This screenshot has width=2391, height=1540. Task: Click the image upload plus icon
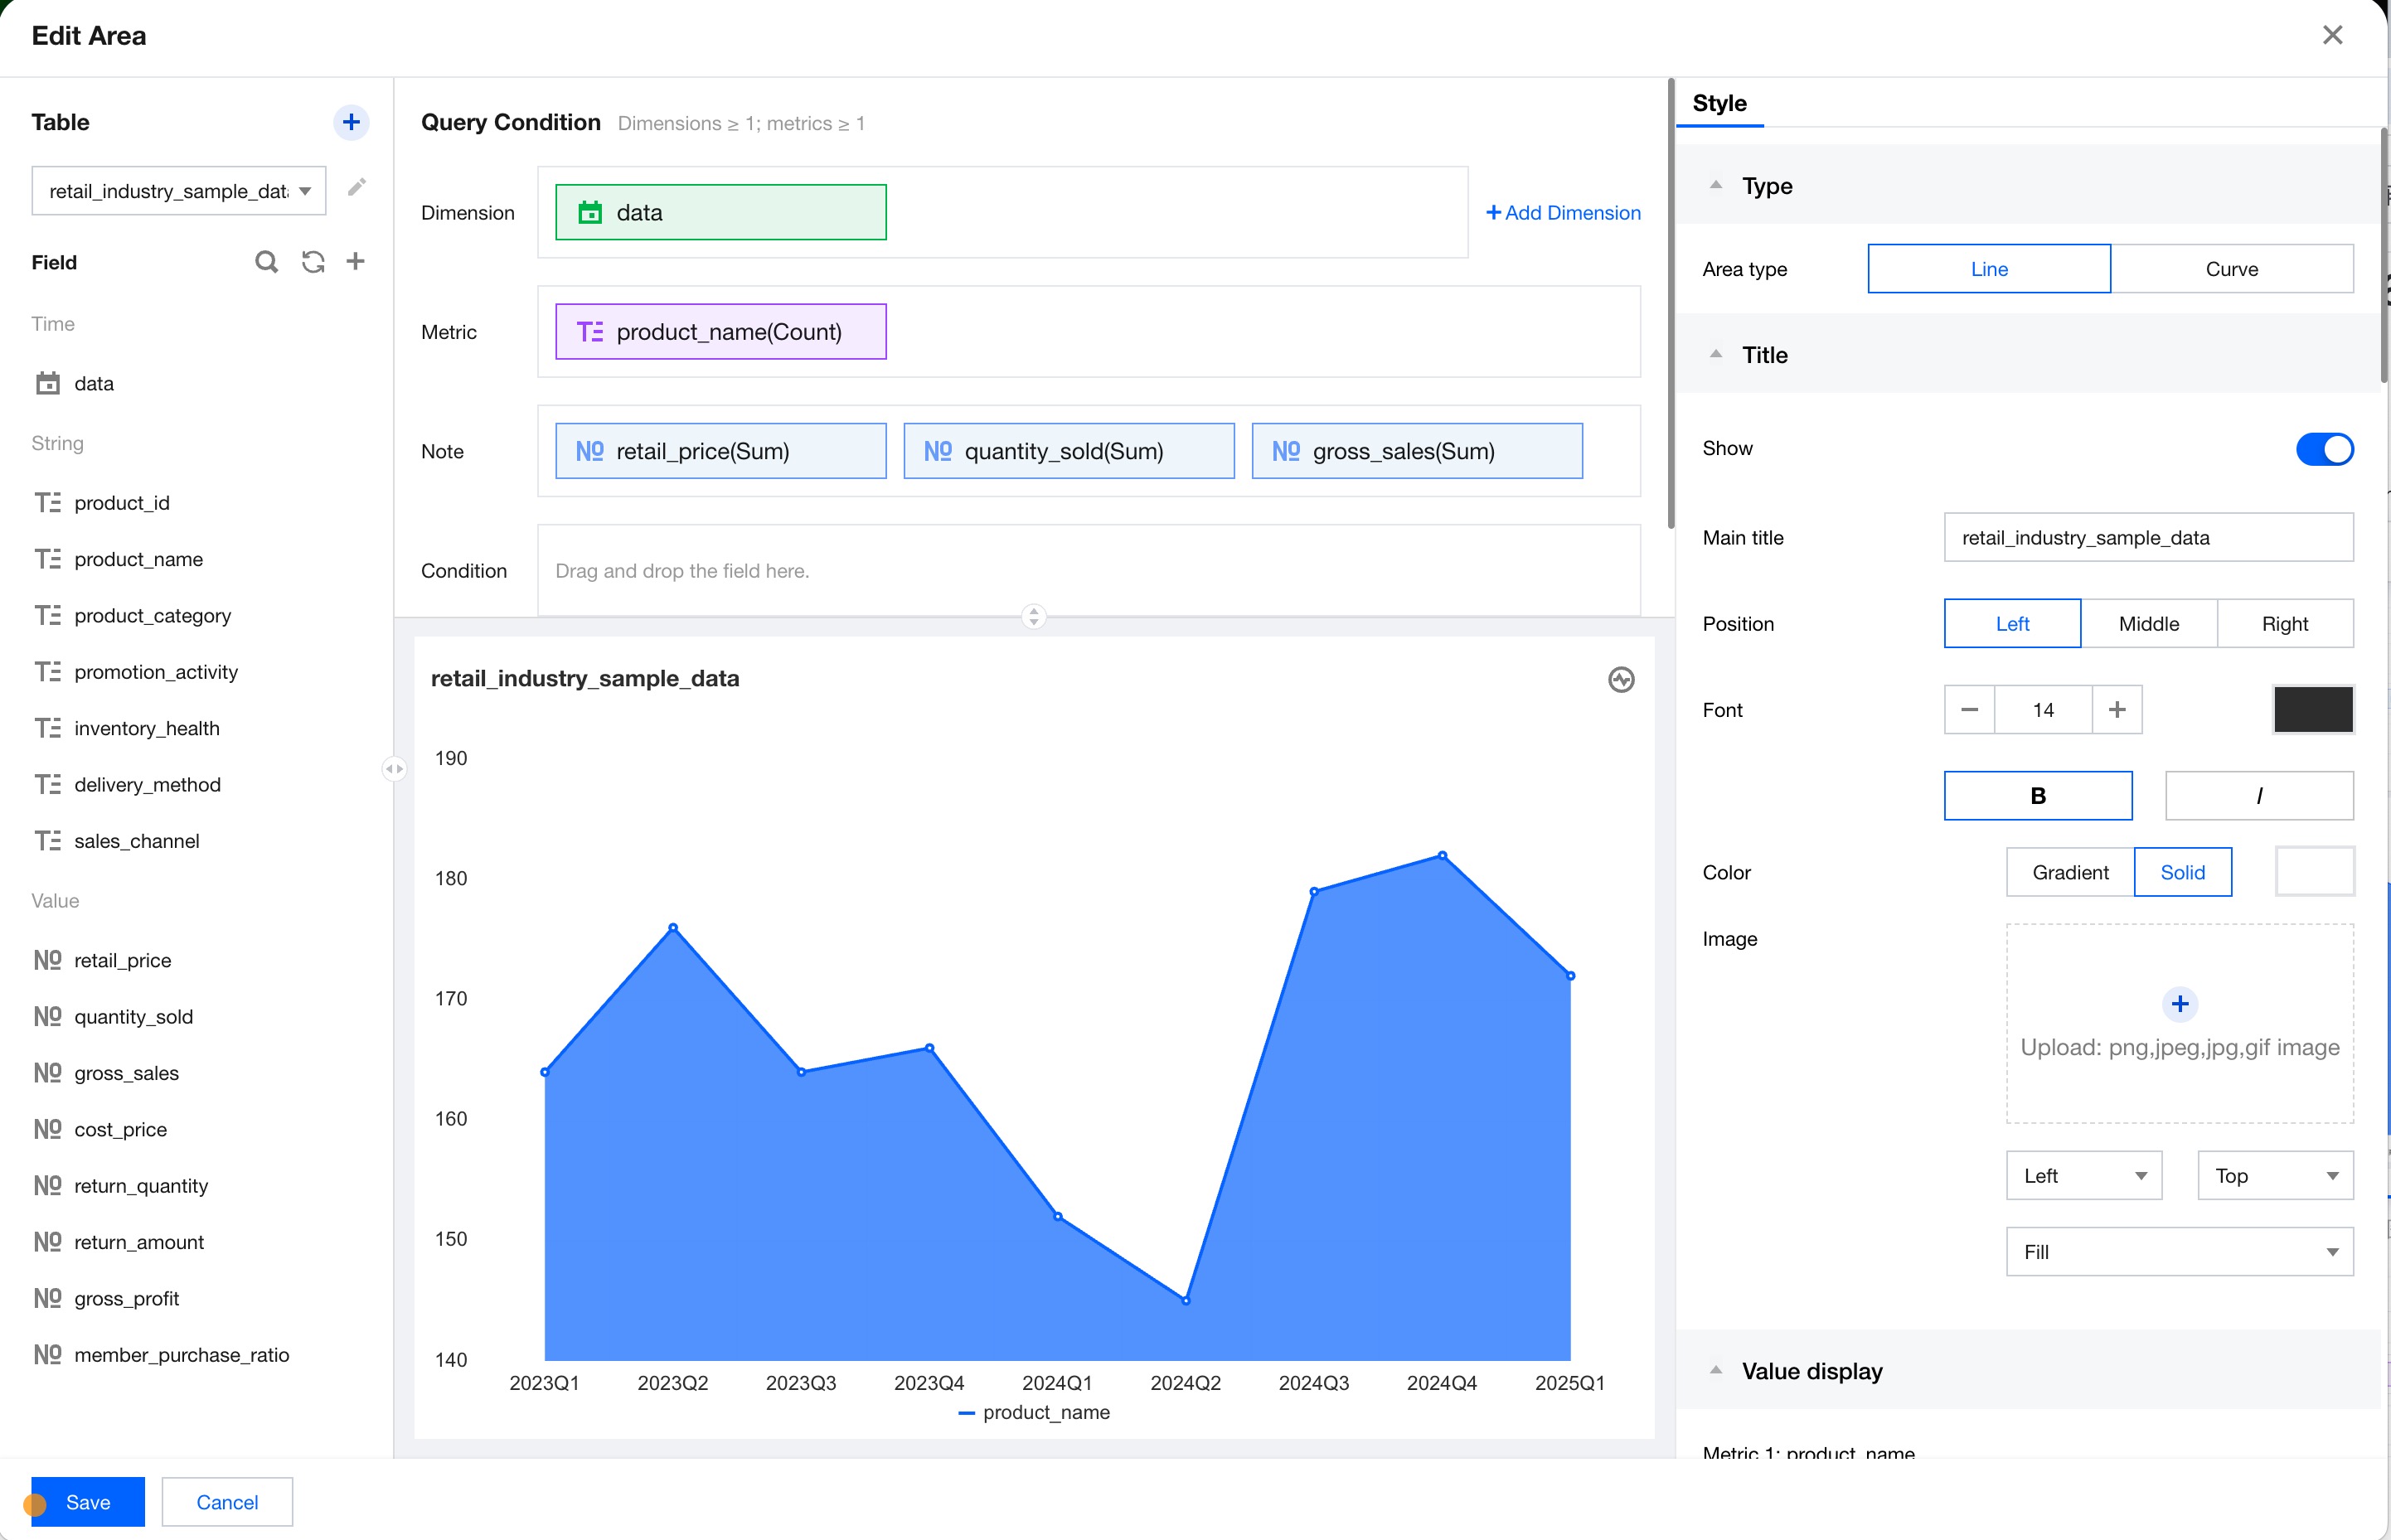coord(2179,1004)
